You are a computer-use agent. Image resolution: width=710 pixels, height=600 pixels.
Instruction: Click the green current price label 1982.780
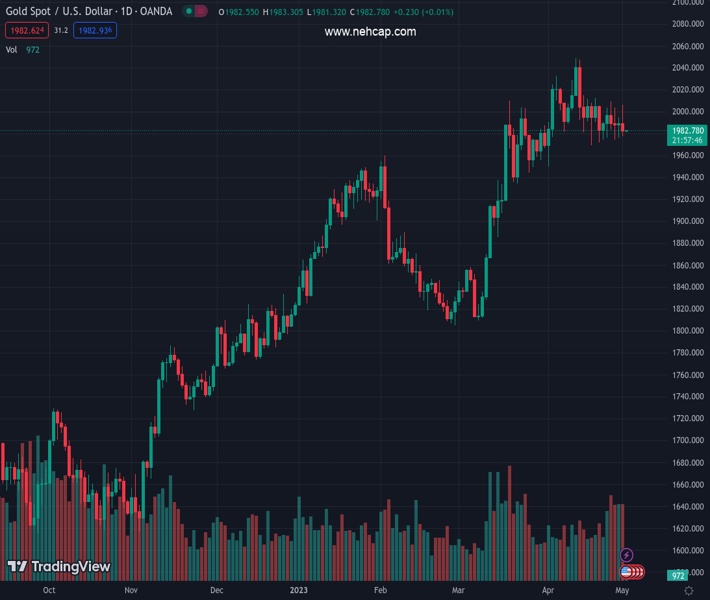pos(687,130)
